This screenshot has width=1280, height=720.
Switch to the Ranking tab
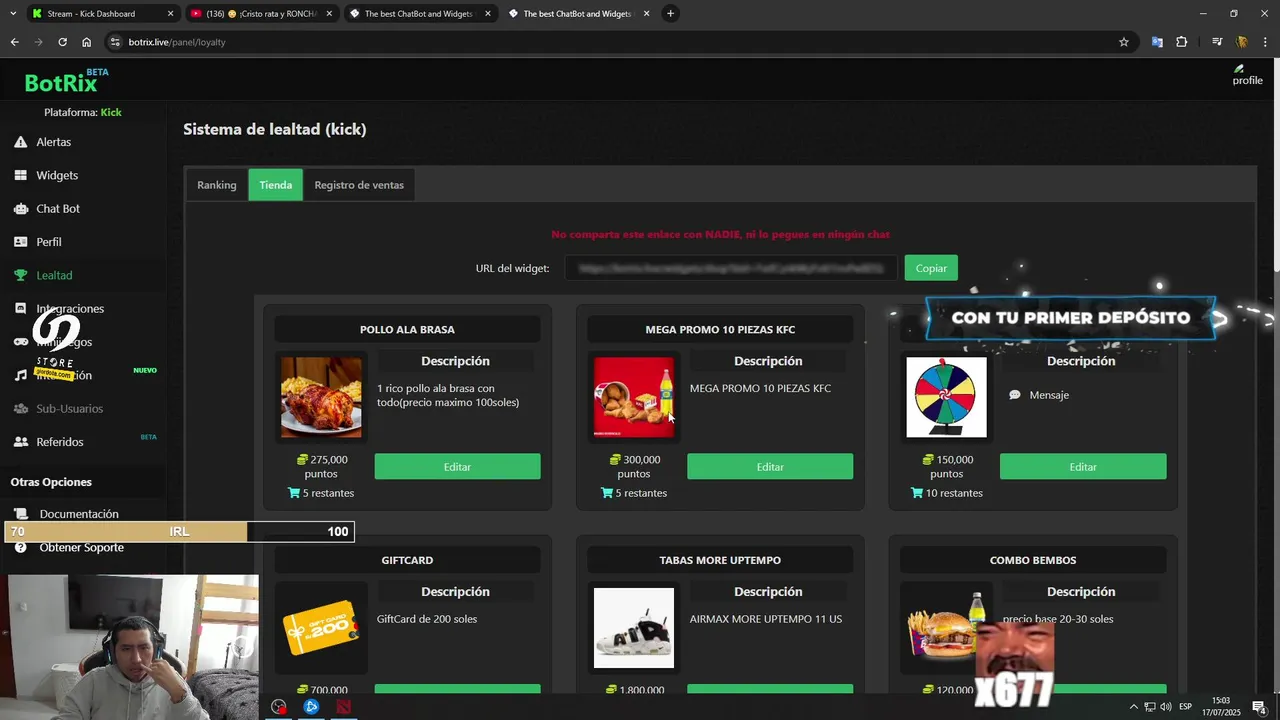tap(216, 185)
